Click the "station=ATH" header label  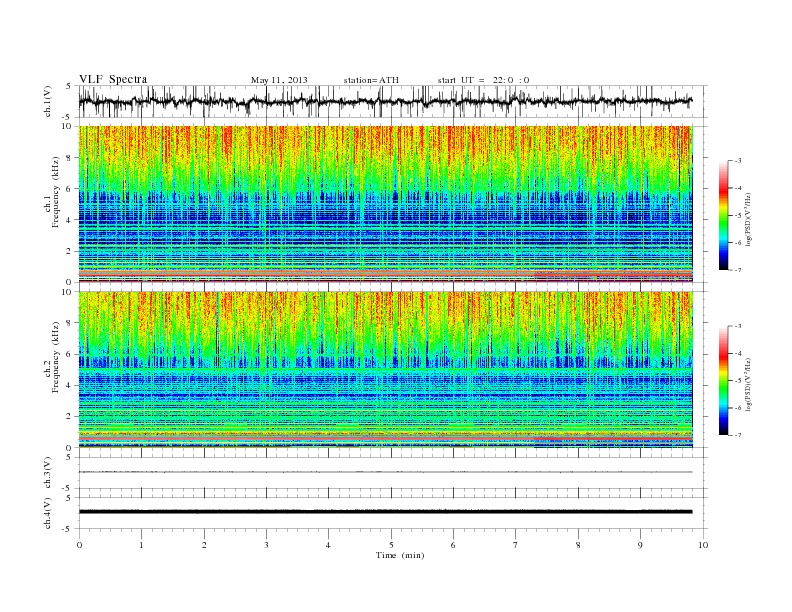point(371,80)
